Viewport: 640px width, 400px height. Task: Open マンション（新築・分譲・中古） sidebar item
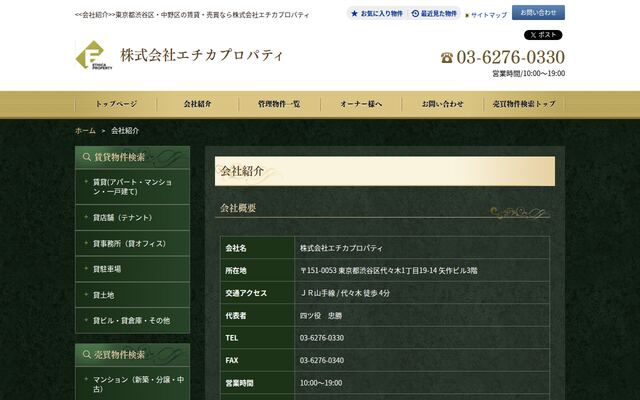[133, 384]
